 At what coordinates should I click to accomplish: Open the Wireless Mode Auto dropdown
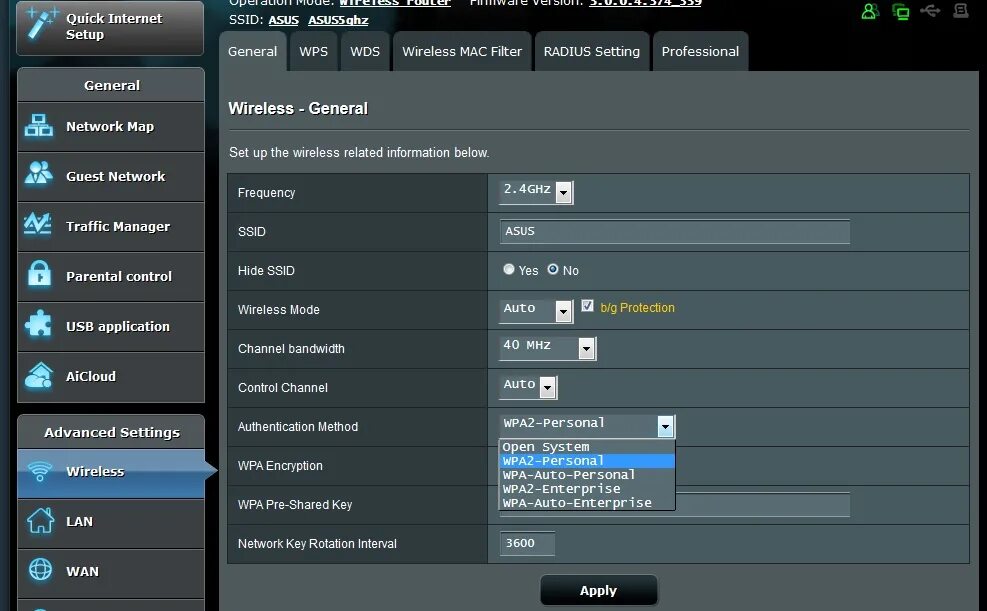[536, 310]
